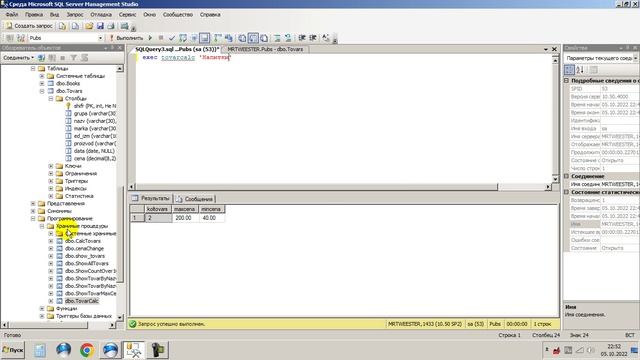Click the change connection icon beside database dropdown
The width and height of the screenshot is (640, 360).
pyautogui.click(x=20, y=38)
